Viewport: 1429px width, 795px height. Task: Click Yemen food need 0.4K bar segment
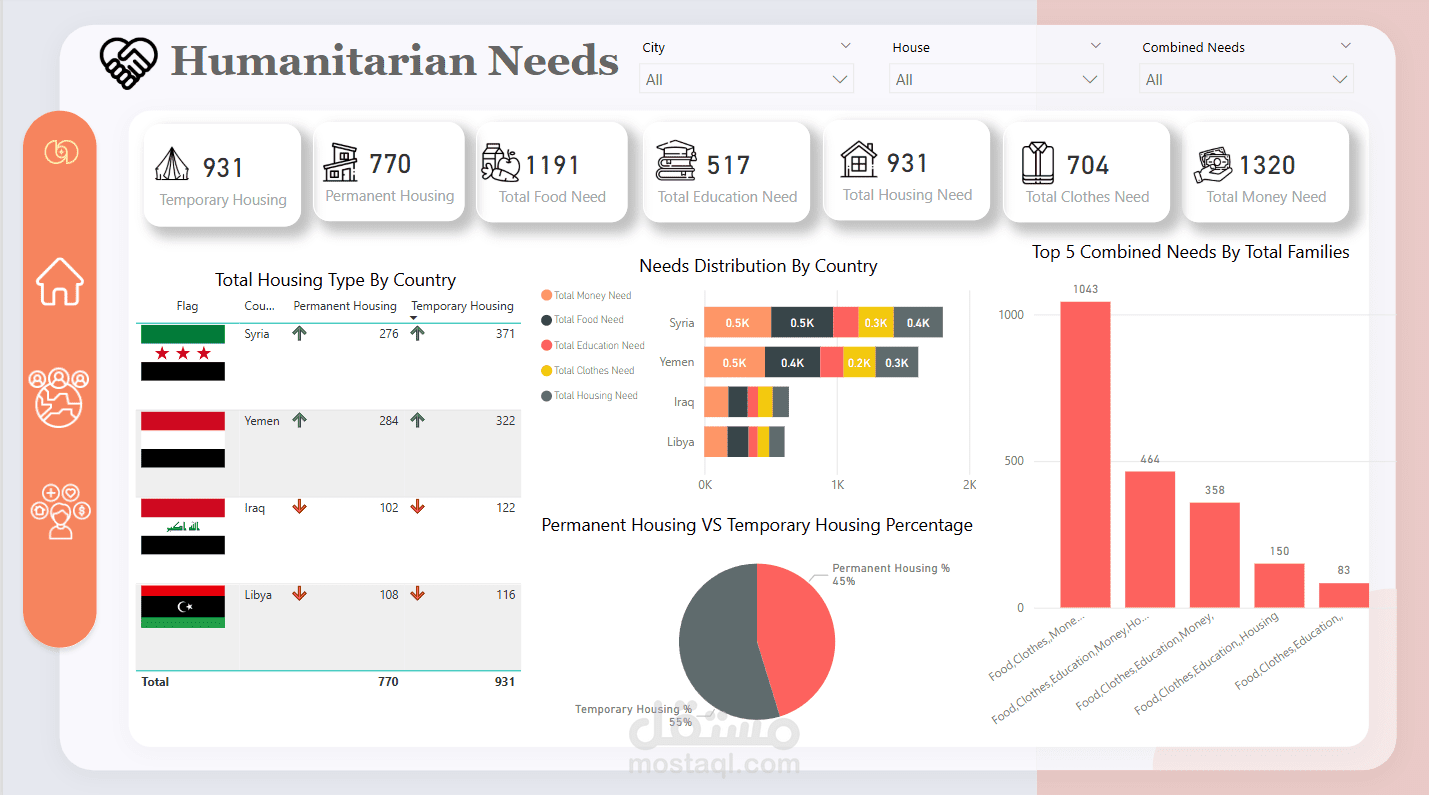pyautogui.click(x=792, y=362)
